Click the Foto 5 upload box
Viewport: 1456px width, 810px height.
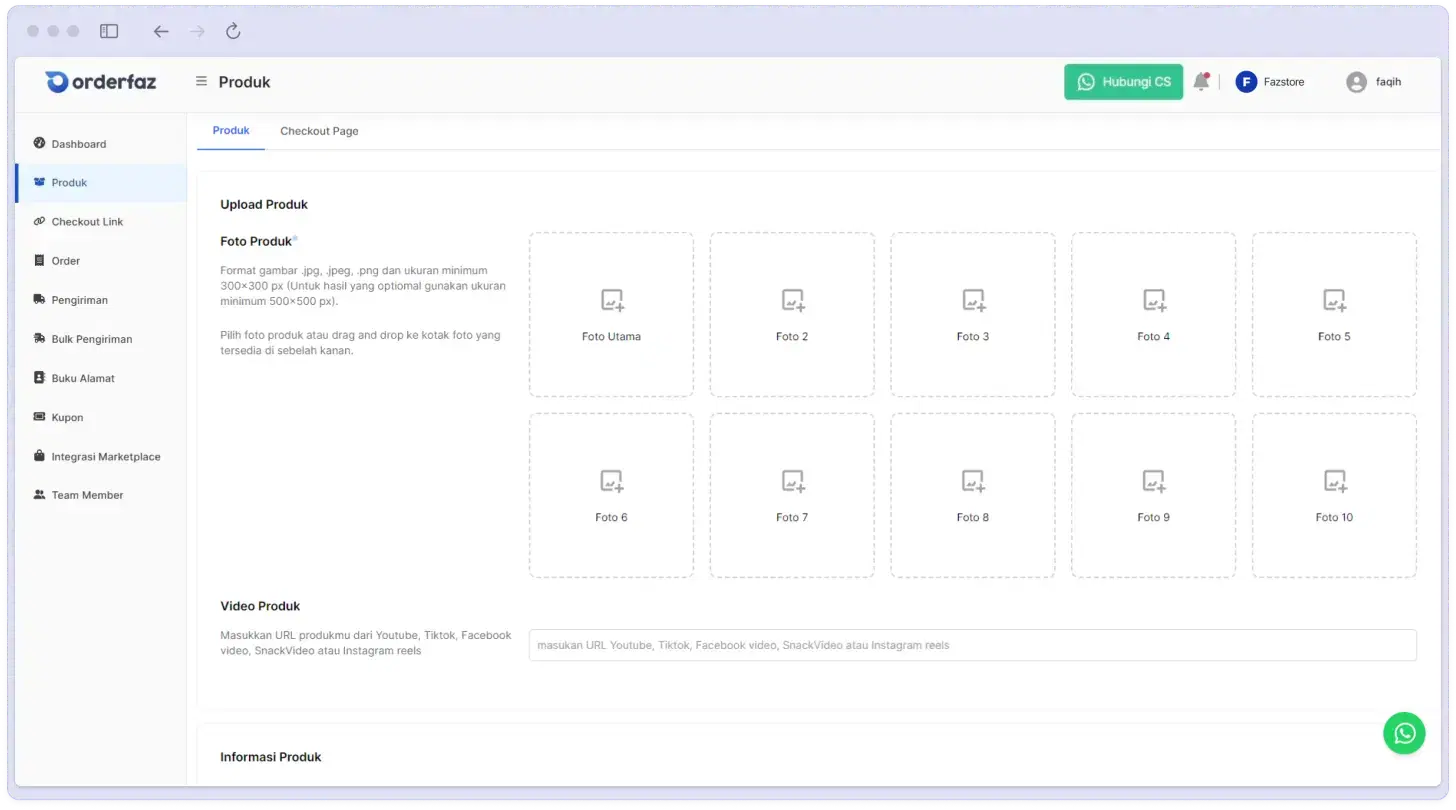pyautogui.click(x=1334, y=315)
